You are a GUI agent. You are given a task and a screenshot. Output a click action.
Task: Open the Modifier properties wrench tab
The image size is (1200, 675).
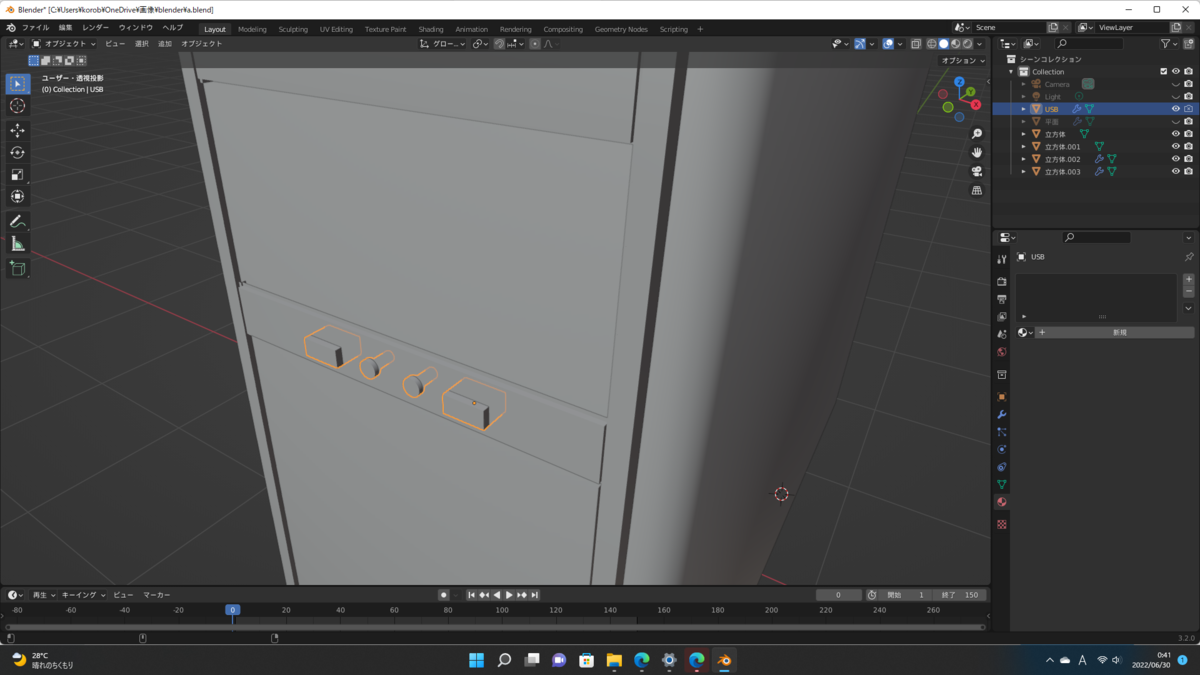pos(1002,414)
